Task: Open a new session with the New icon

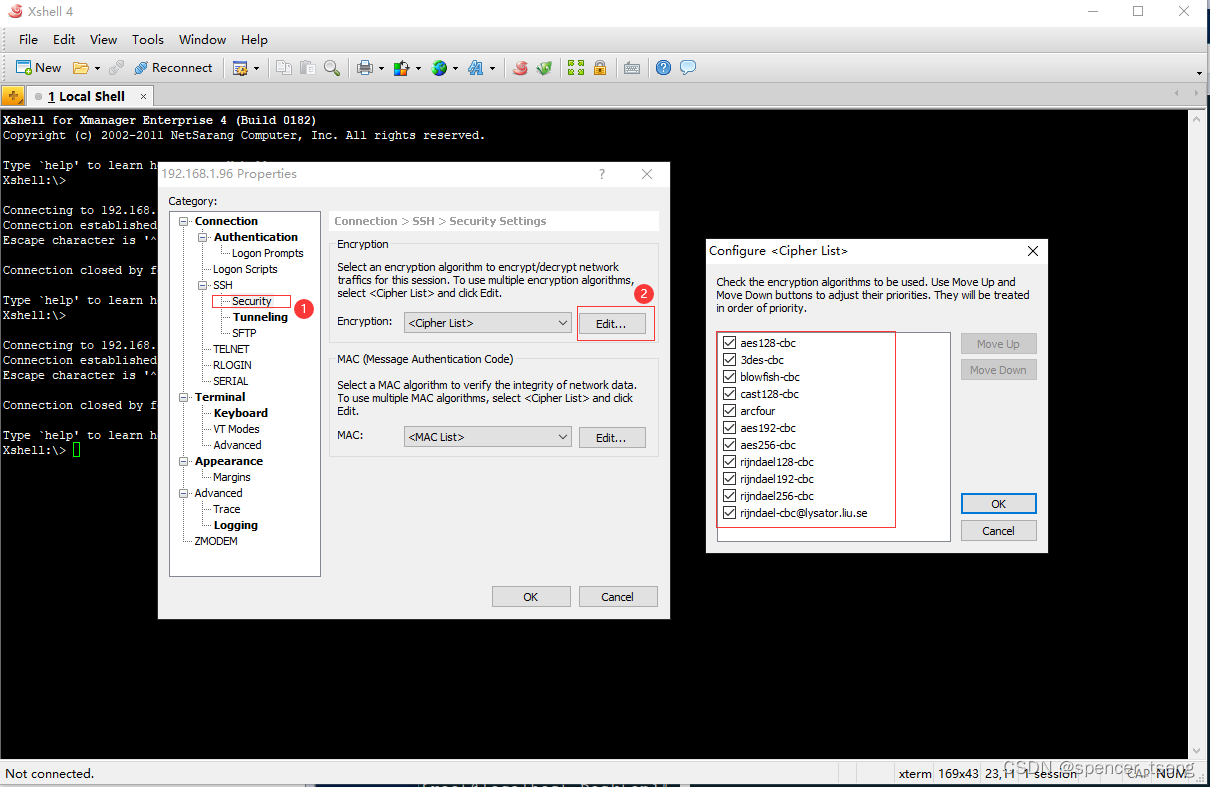Action: (38, 67)
